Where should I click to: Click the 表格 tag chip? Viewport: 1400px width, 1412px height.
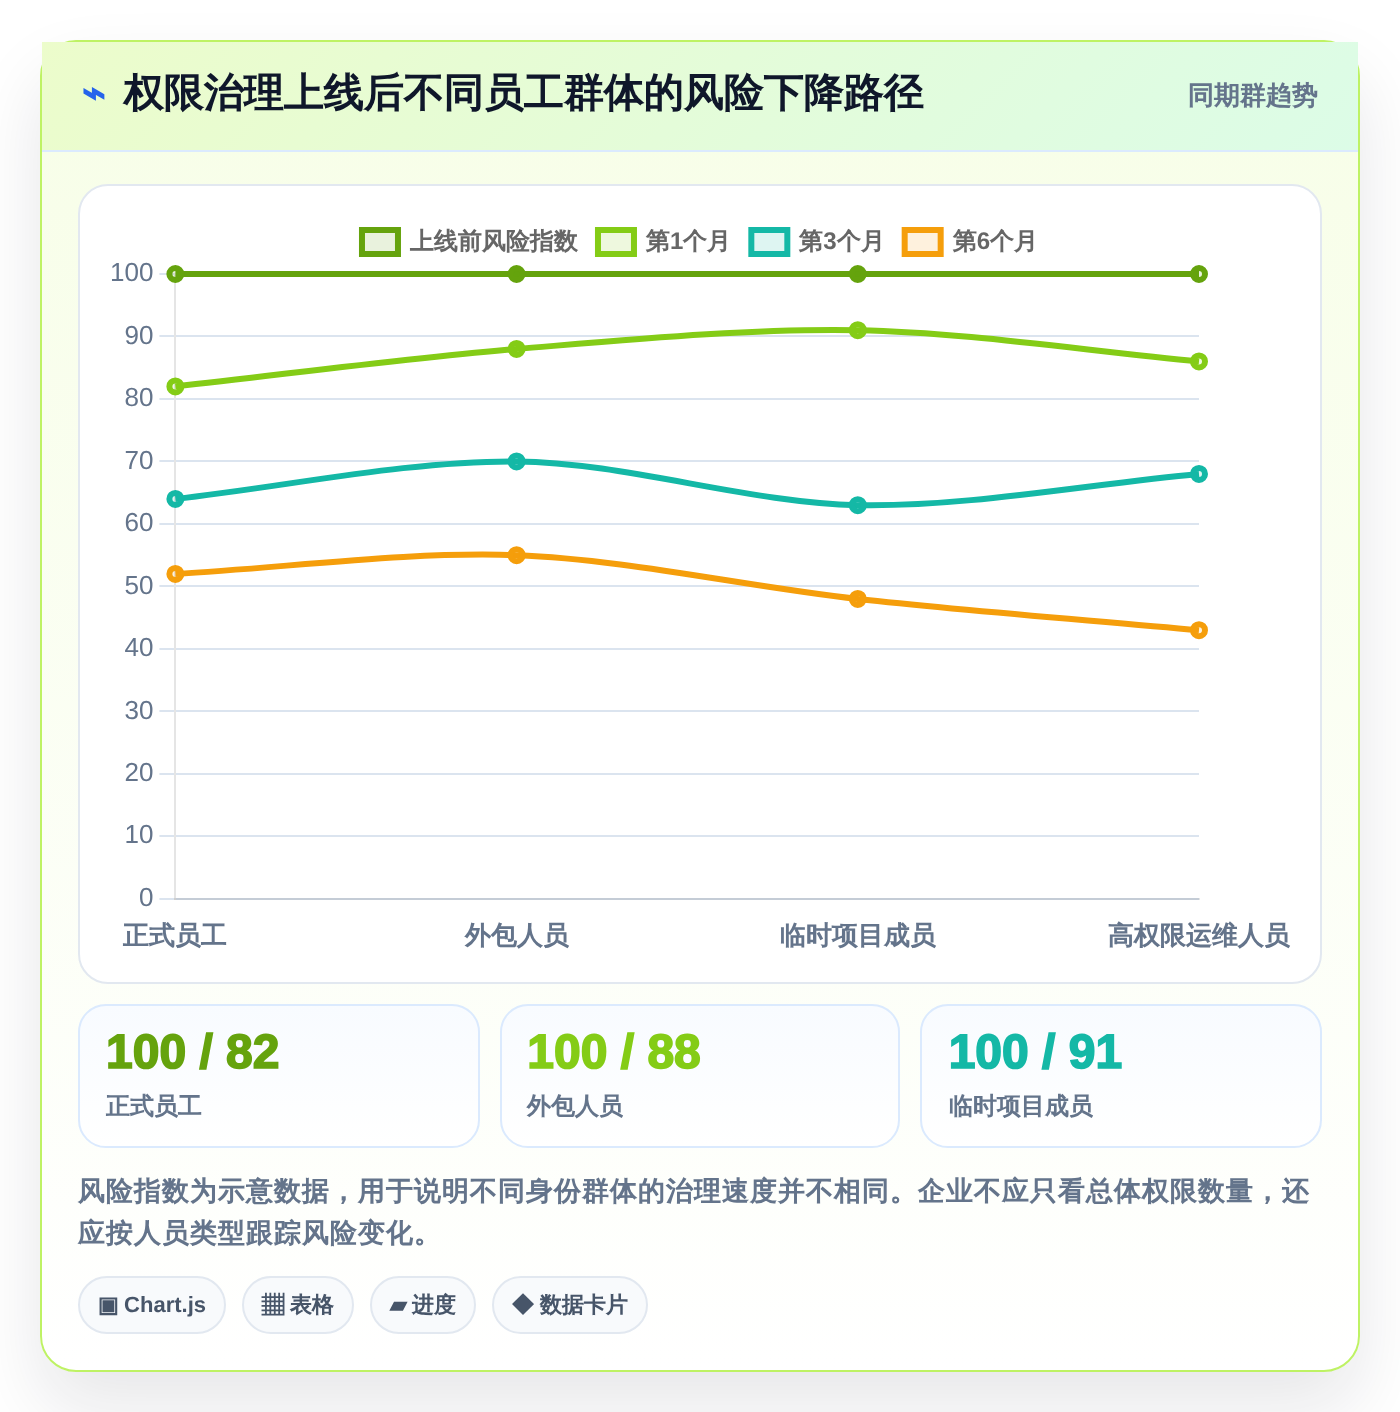(298, 1305)
